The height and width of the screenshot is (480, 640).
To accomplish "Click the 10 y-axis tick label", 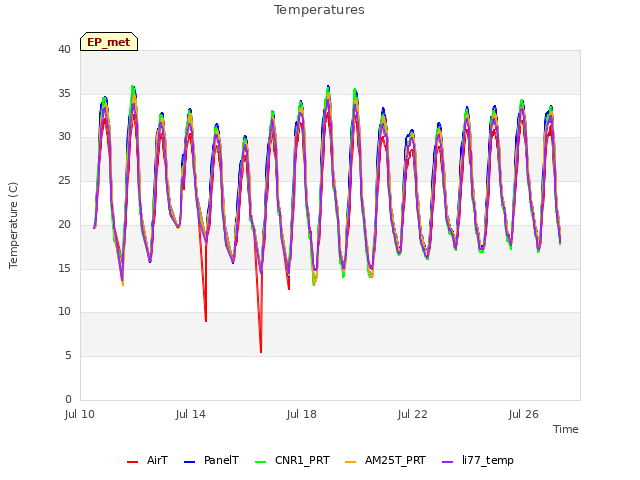I will (64, 311).
